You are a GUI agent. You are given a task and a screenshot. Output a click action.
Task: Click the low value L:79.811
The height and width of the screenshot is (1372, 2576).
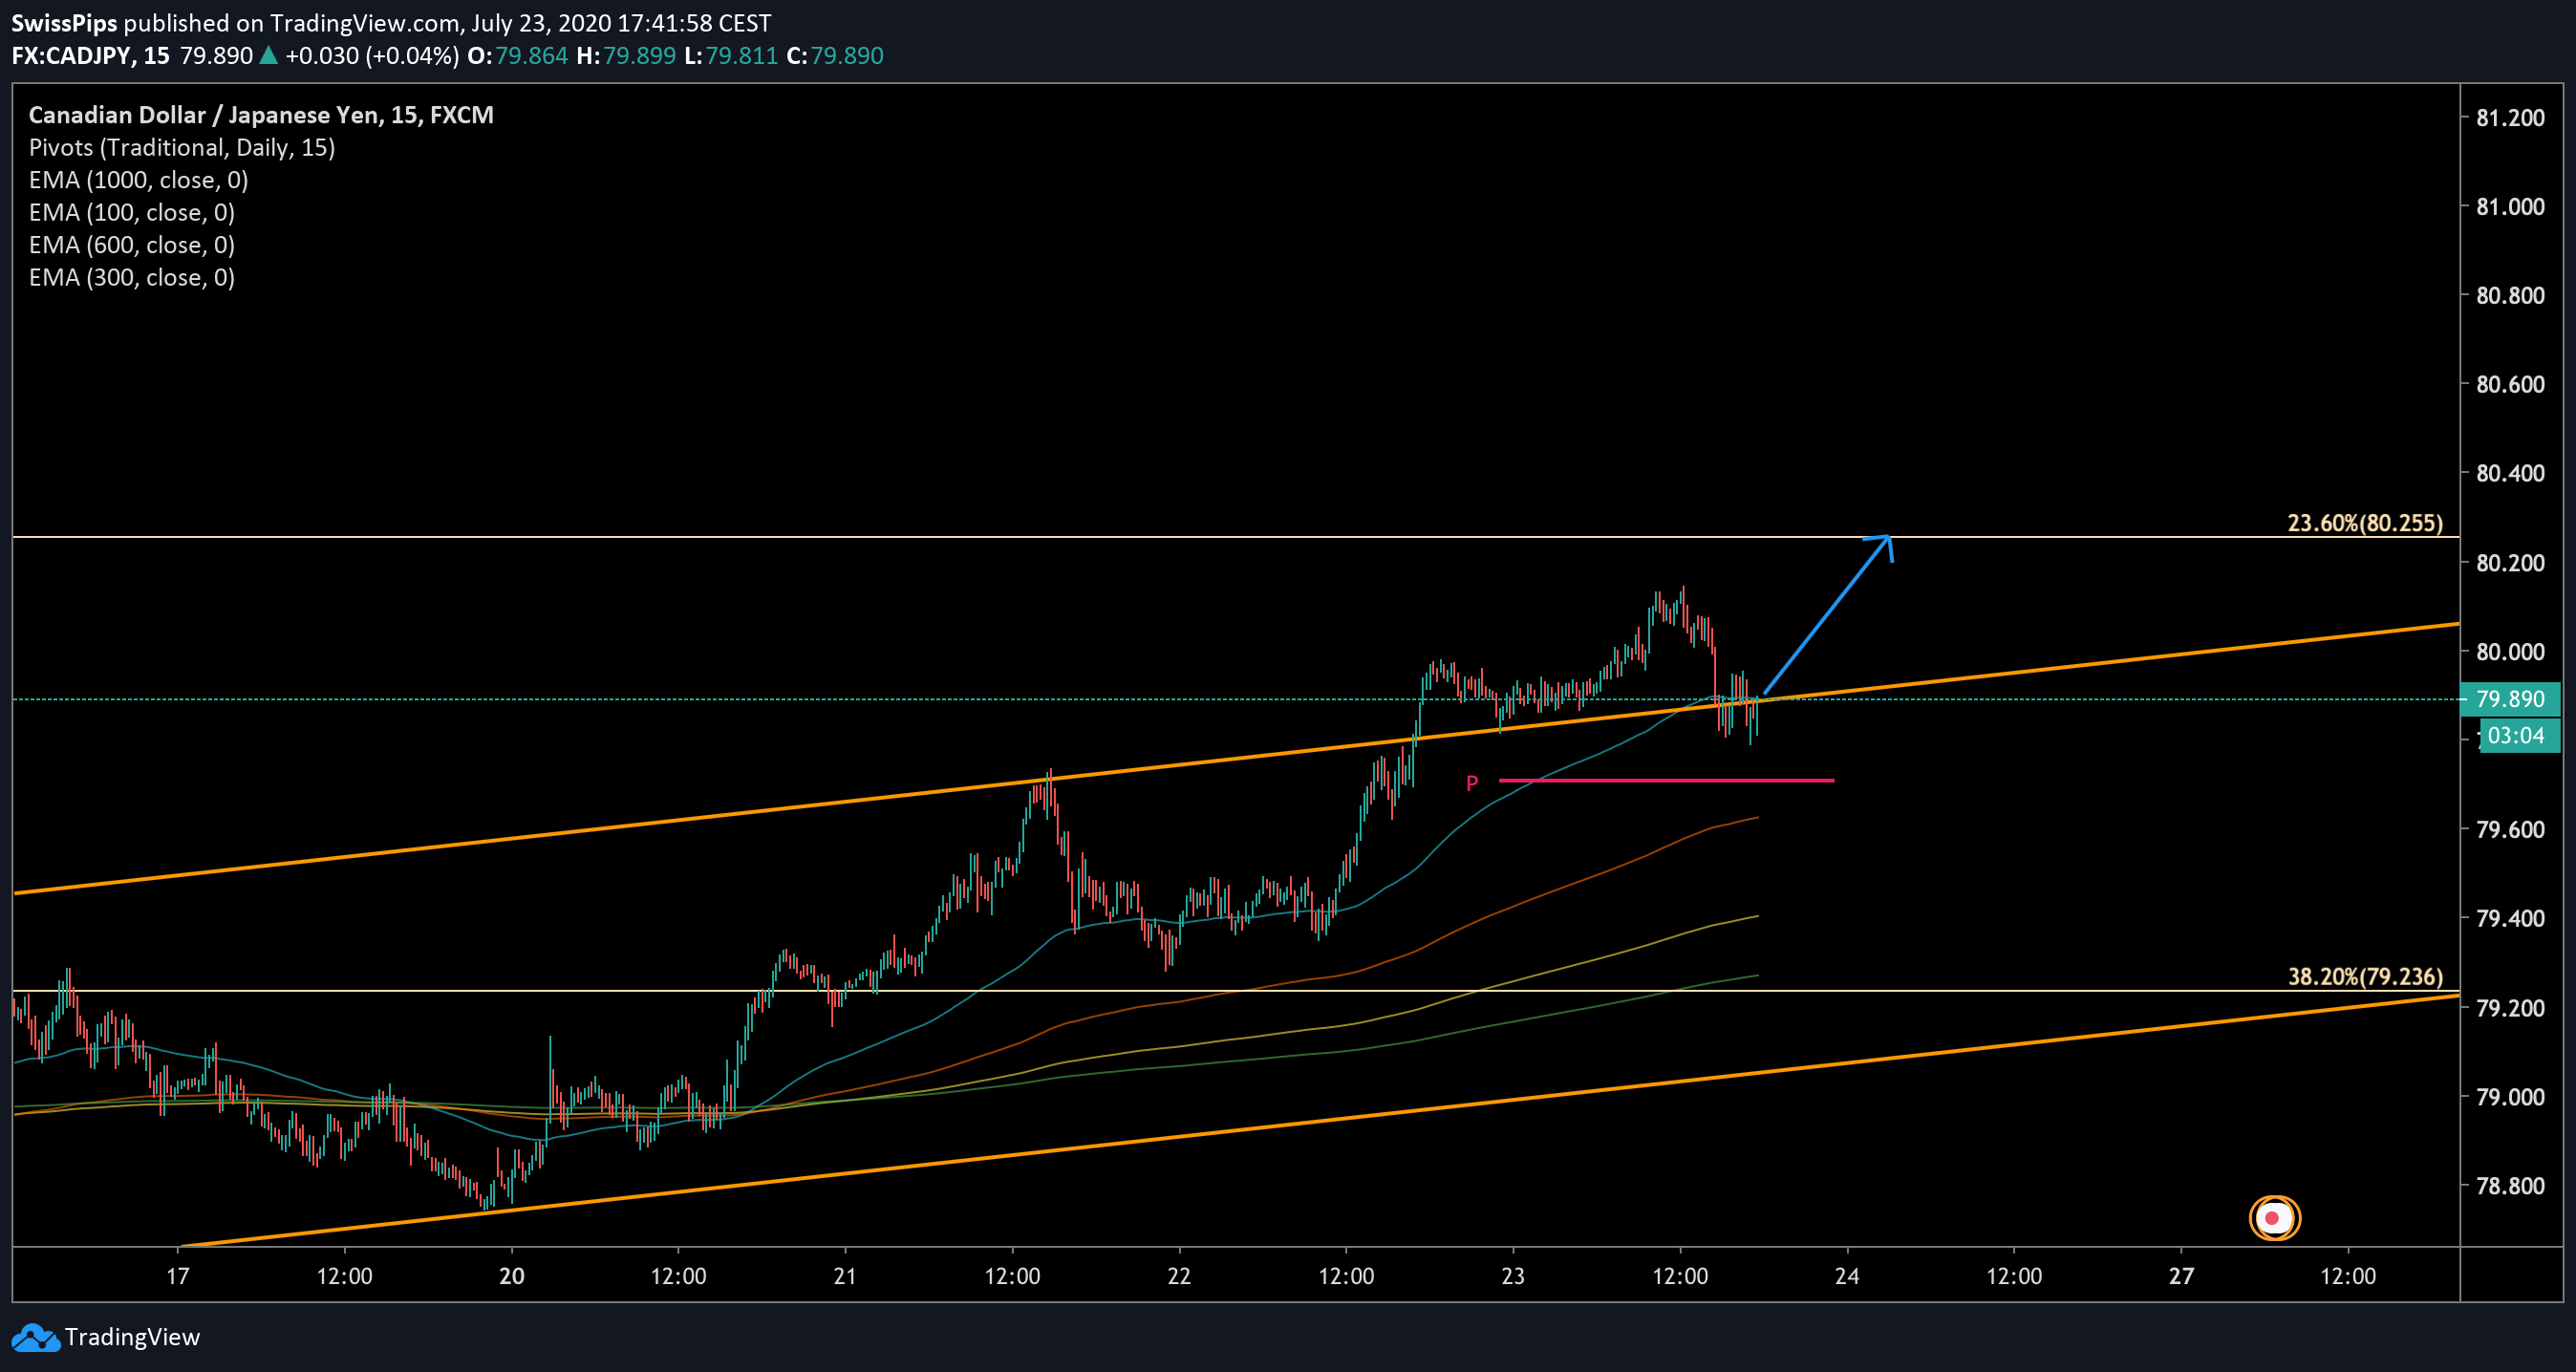pyautogui.click(x=731, y=56)
